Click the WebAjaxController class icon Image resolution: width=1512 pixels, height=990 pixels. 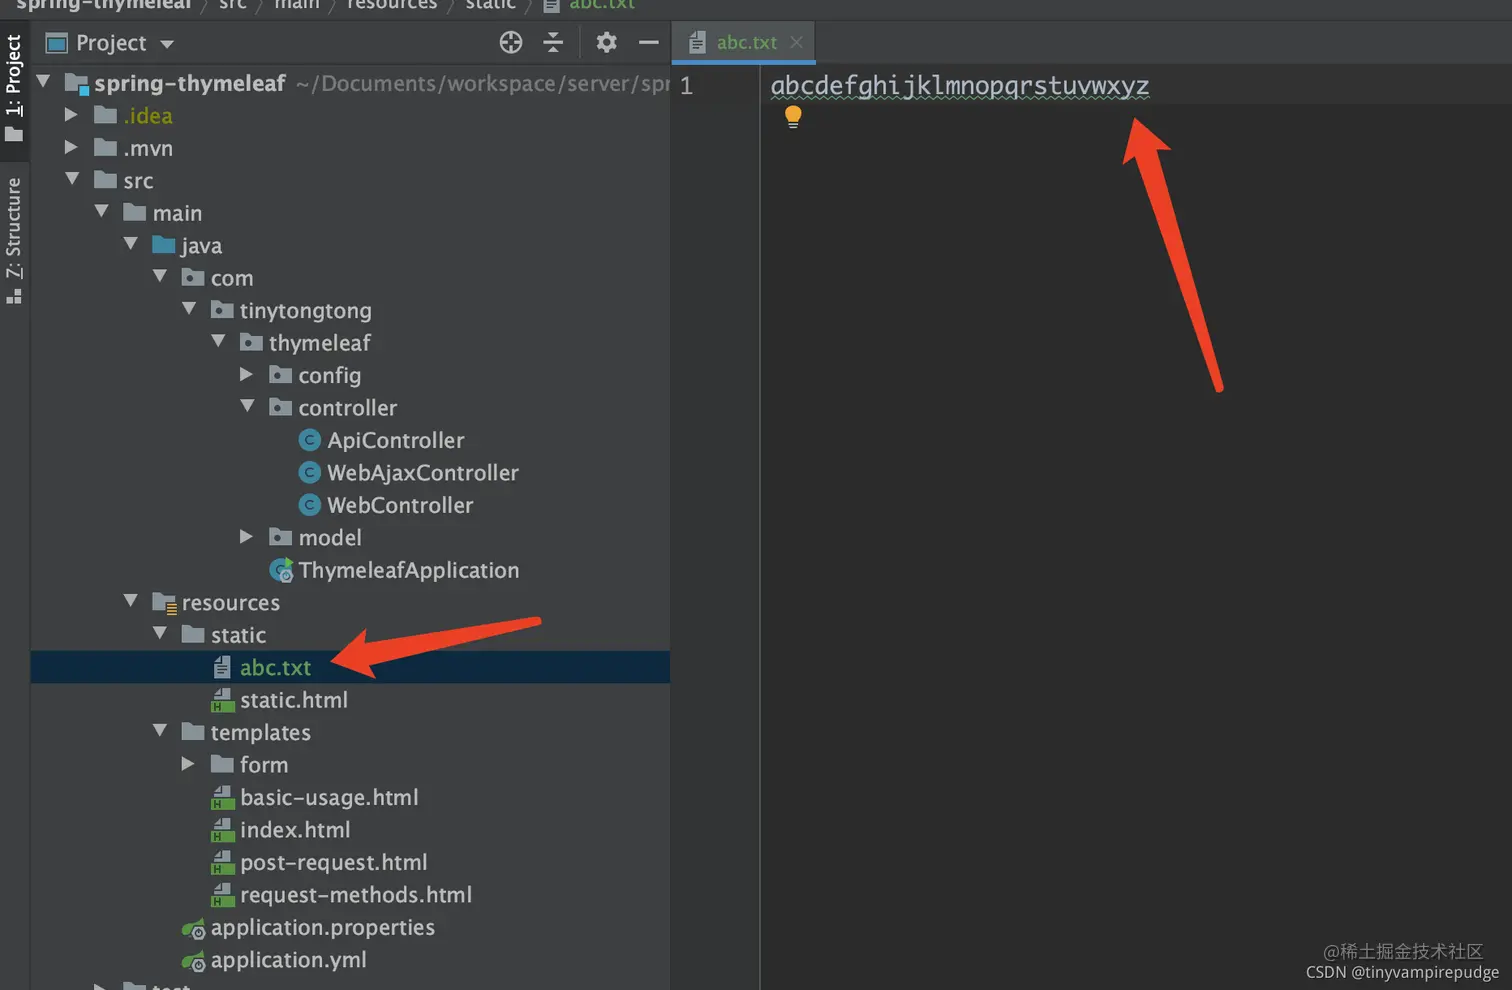coord(310,472)
